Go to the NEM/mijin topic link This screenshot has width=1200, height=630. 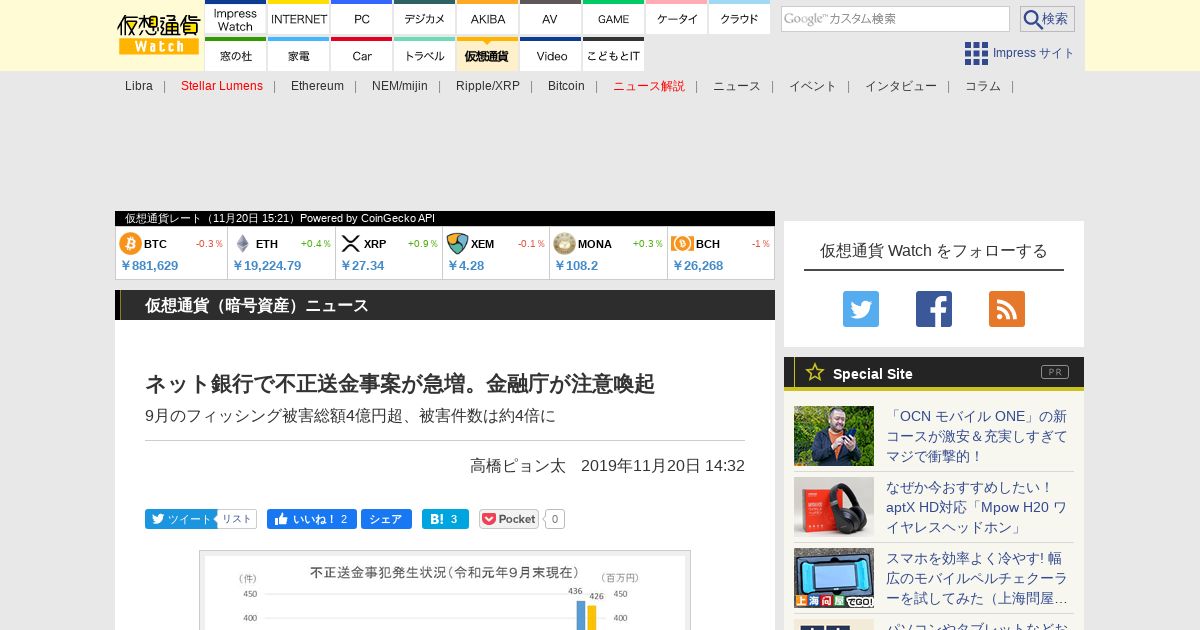[400, 86]
